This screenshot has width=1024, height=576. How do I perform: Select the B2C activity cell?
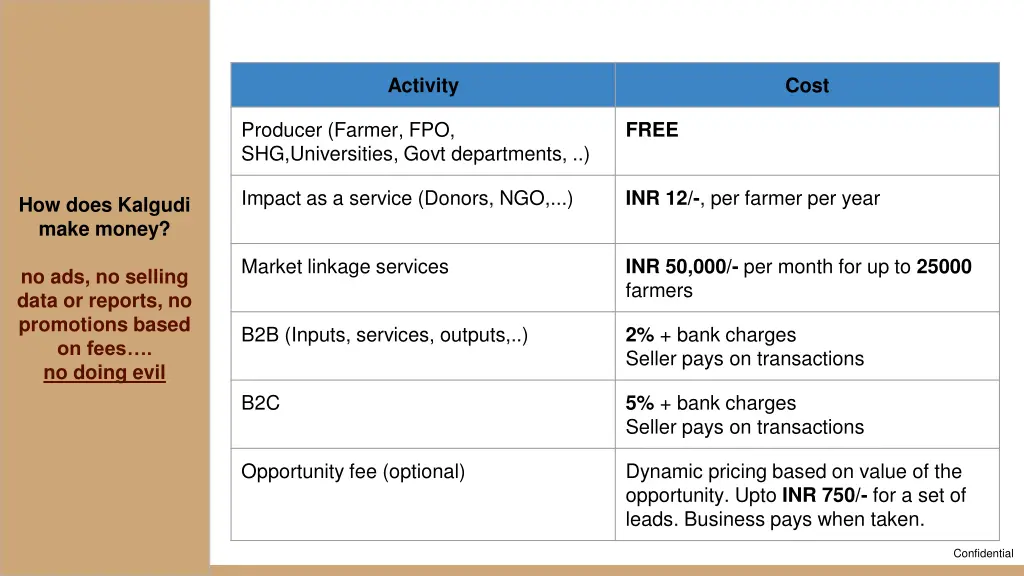[x=423, y=414]
